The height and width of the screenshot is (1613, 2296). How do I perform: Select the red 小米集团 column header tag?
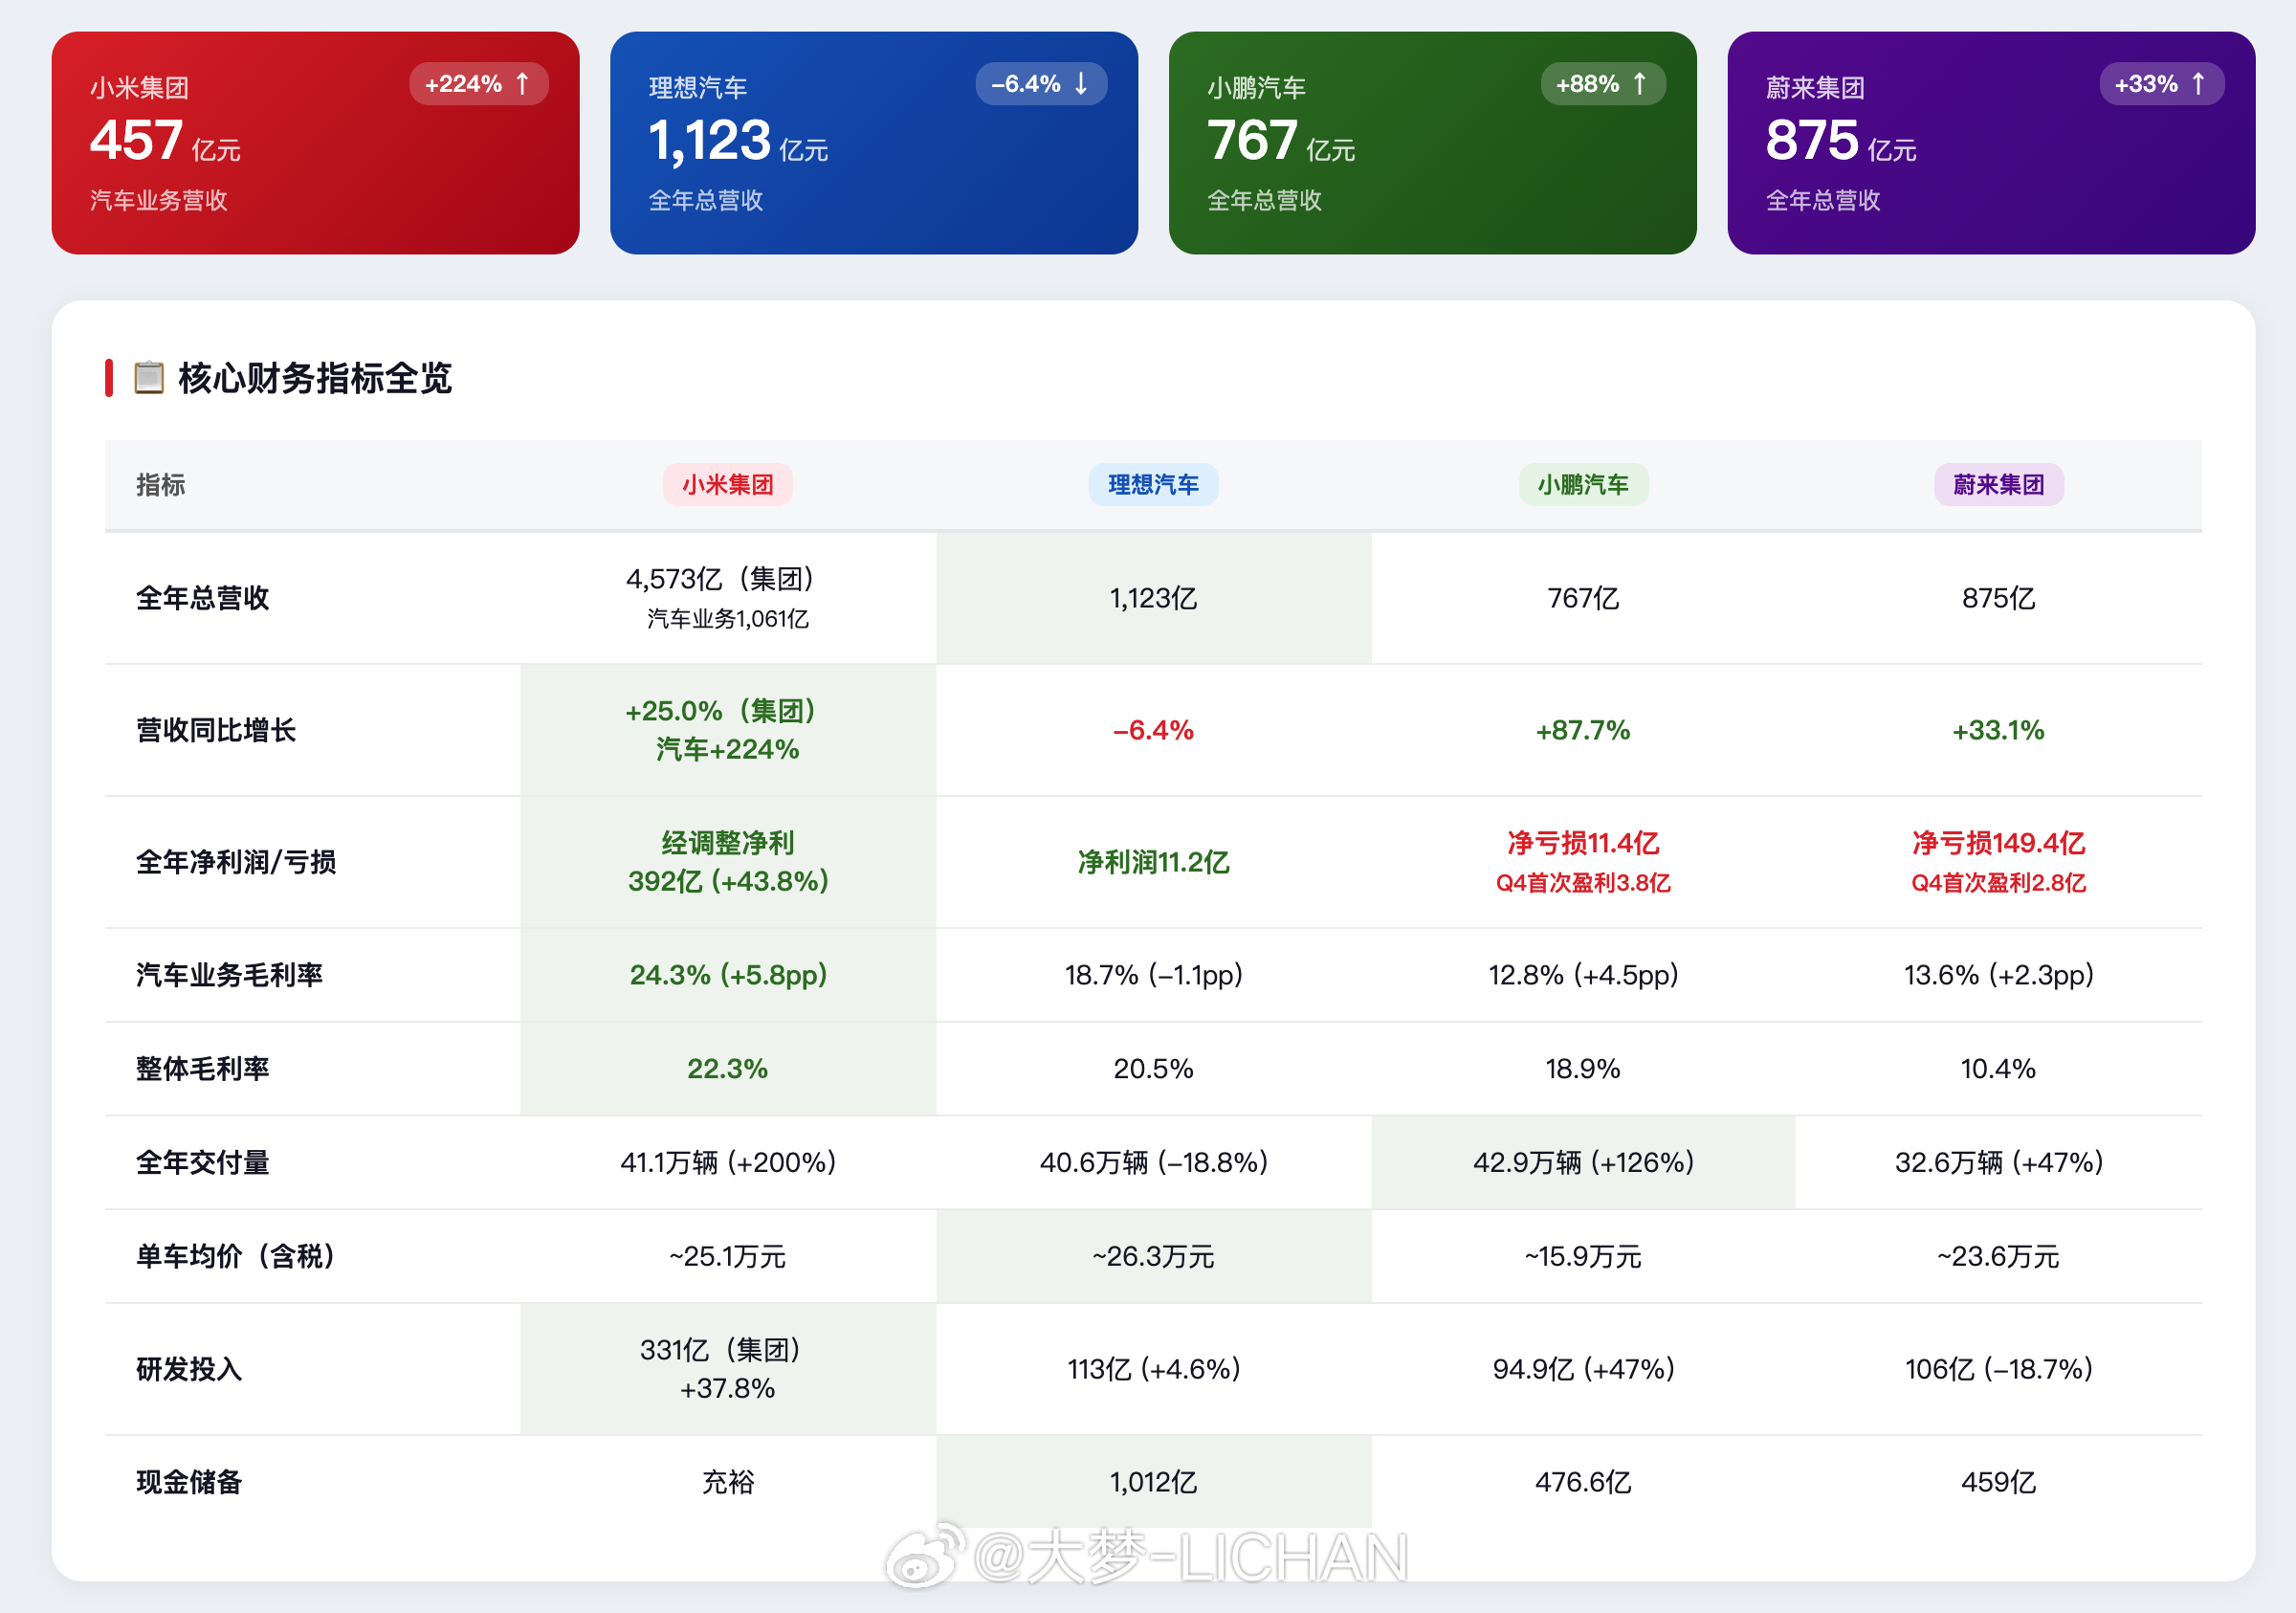pyautogui.click(x=727, y=485)
